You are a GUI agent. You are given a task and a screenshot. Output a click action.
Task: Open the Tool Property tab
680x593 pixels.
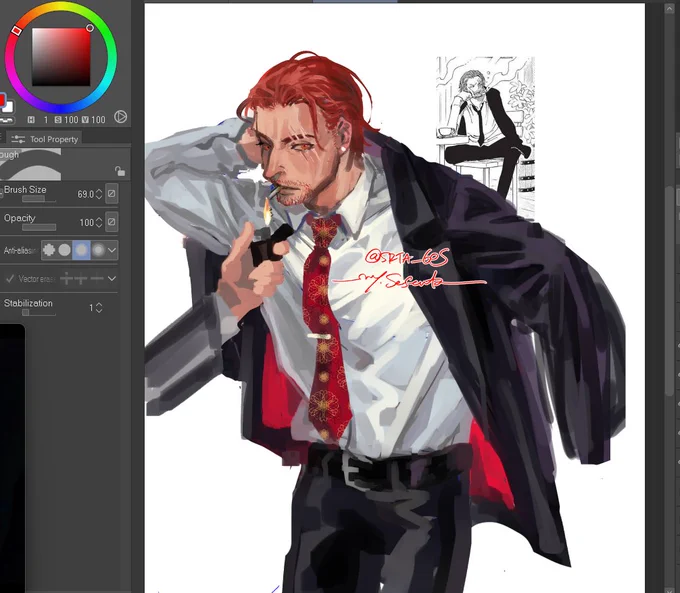click(x=45, y=139)
